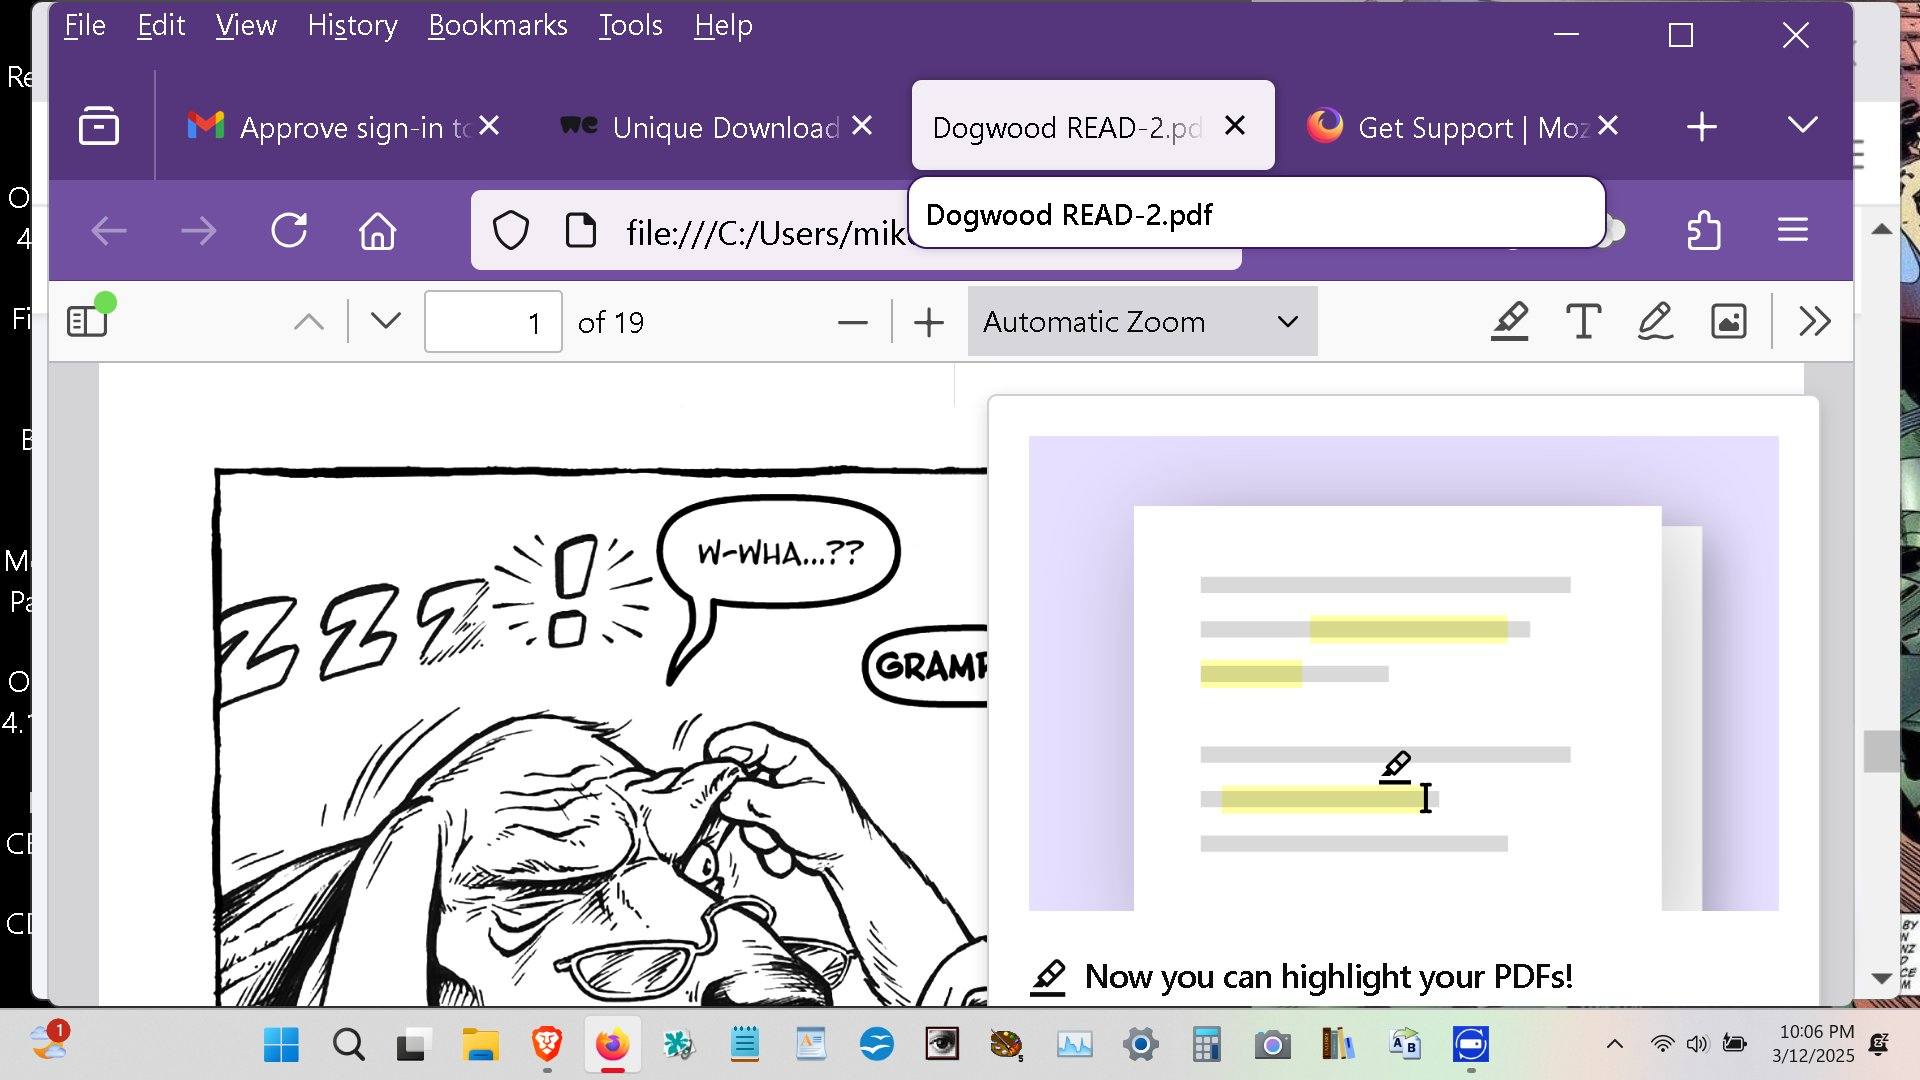Select the PDF Draw tool
Image resolution: width=1920 pixels, height=1080 pixels.
1656,321
